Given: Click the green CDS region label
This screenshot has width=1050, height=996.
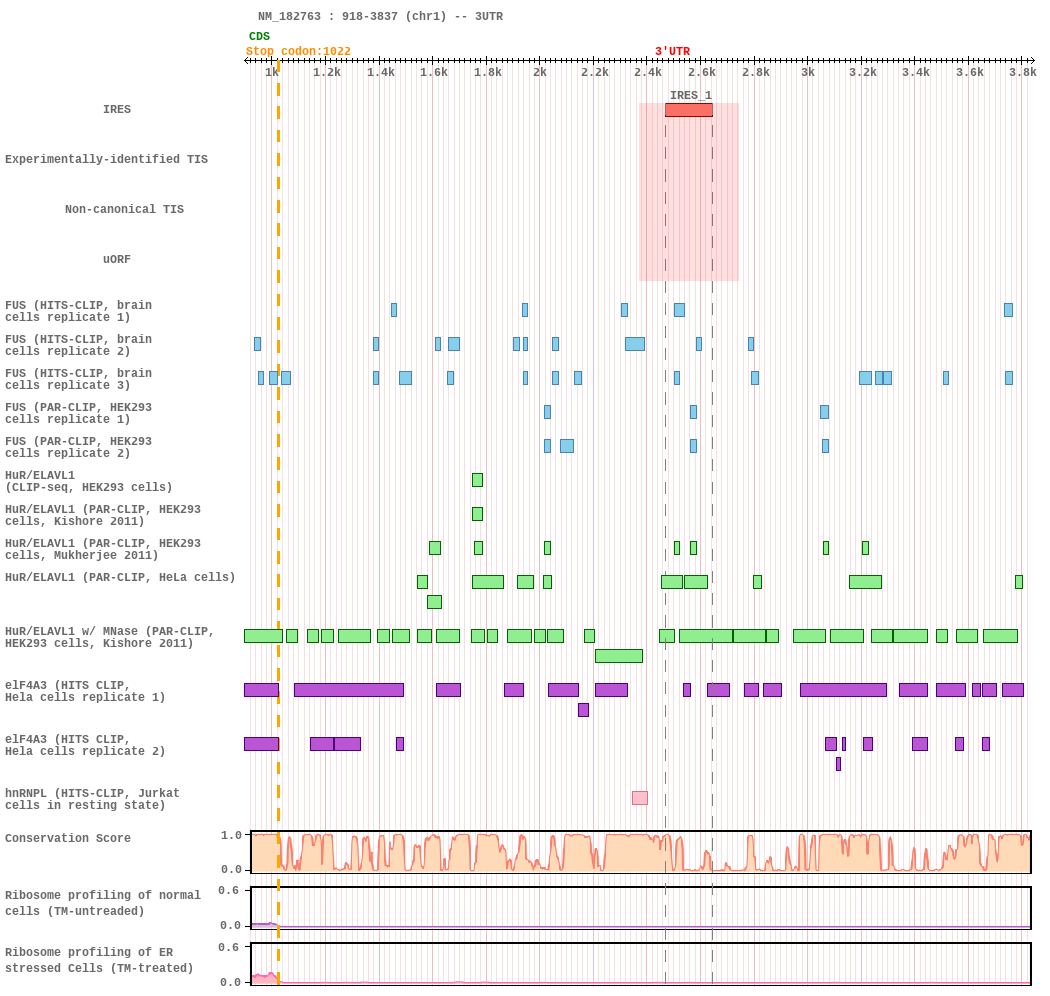Looking at the screenshot, I should coord(259,36).
